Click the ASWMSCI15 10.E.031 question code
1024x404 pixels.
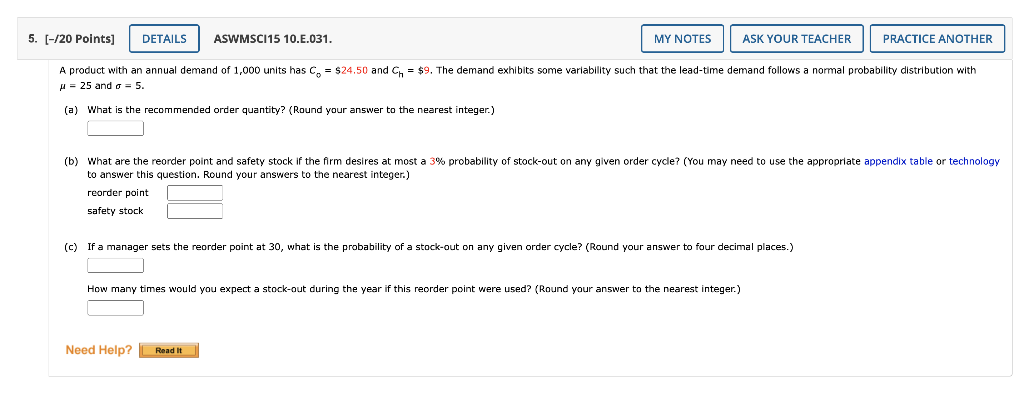coord(273,39)
